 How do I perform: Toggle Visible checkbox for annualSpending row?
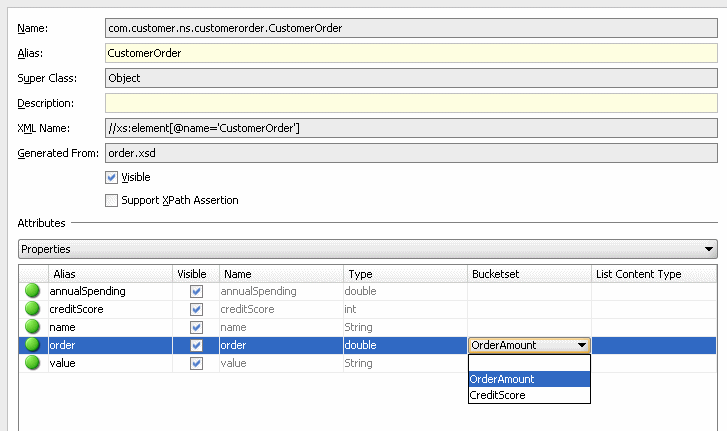196,291
